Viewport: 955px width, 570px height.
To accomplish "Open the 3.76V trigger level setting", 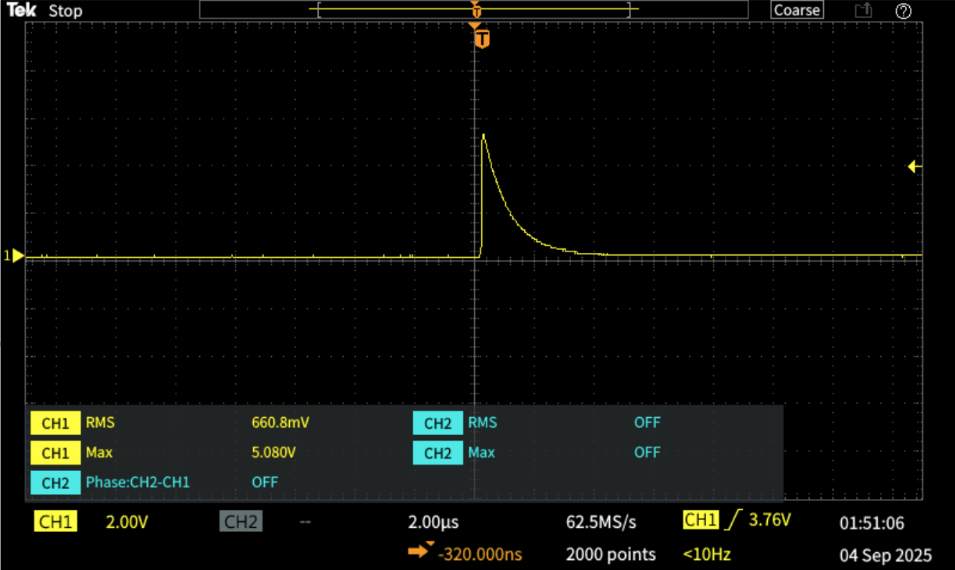I will pyautogui.click(x=768, y=521).
